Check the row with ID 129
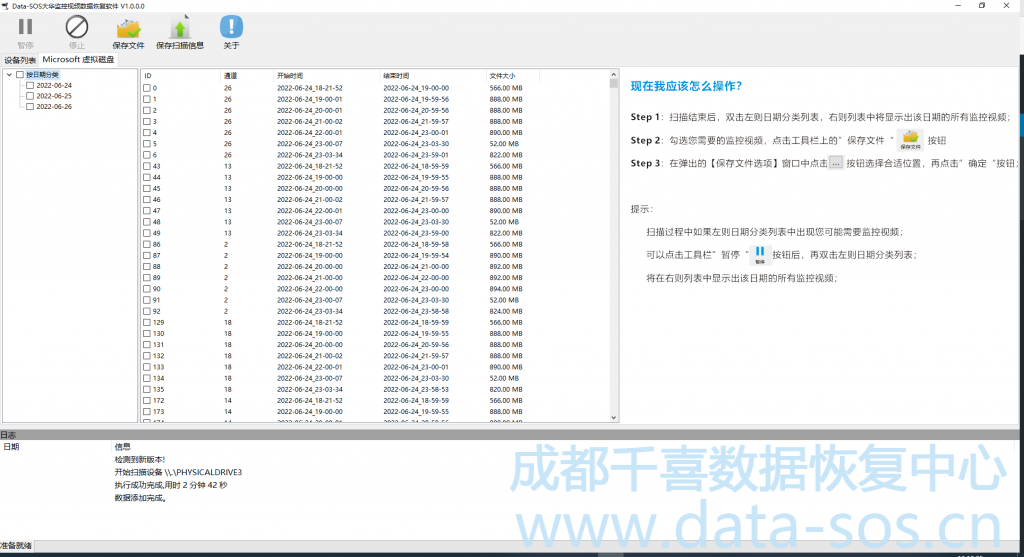Image resolution: width=1024 pixels, height=557 pixels. (x=147, y=323)
